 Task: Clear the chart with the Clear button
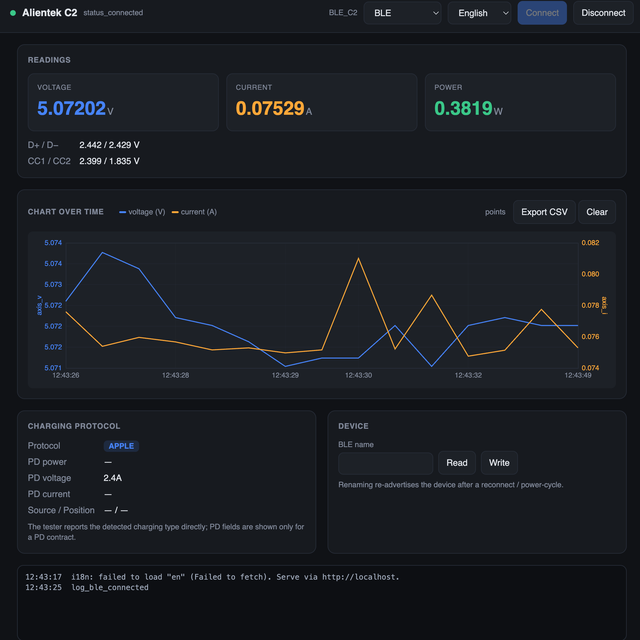[597, 212]
